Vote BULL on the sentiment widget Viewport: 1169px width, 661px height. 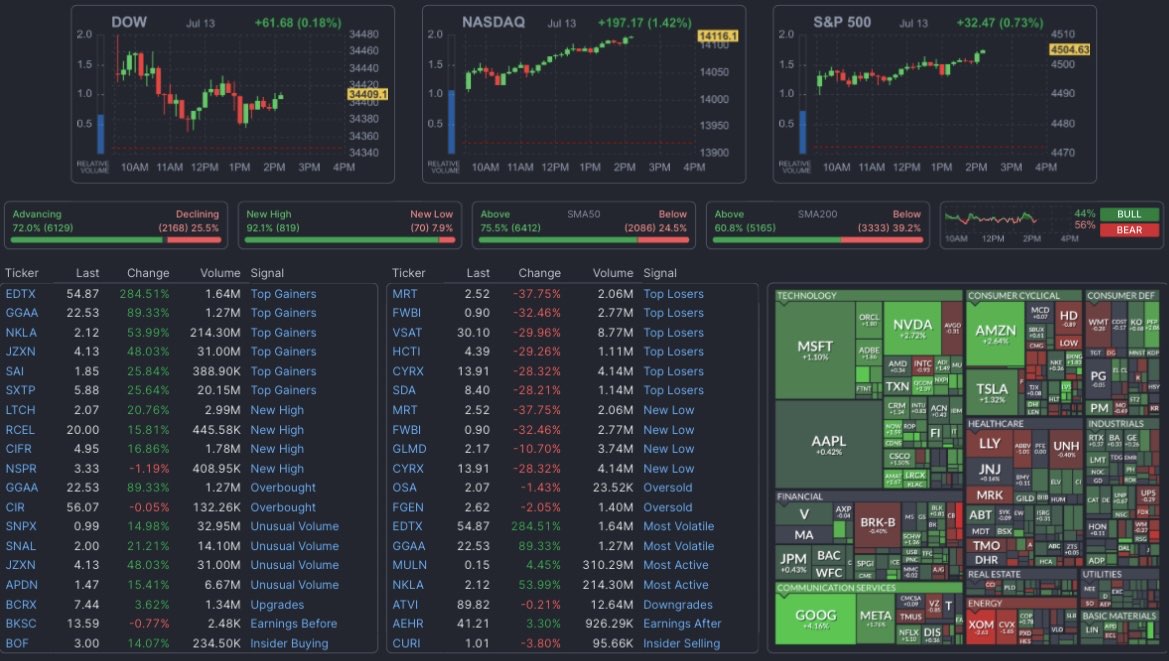[1129, 214]
